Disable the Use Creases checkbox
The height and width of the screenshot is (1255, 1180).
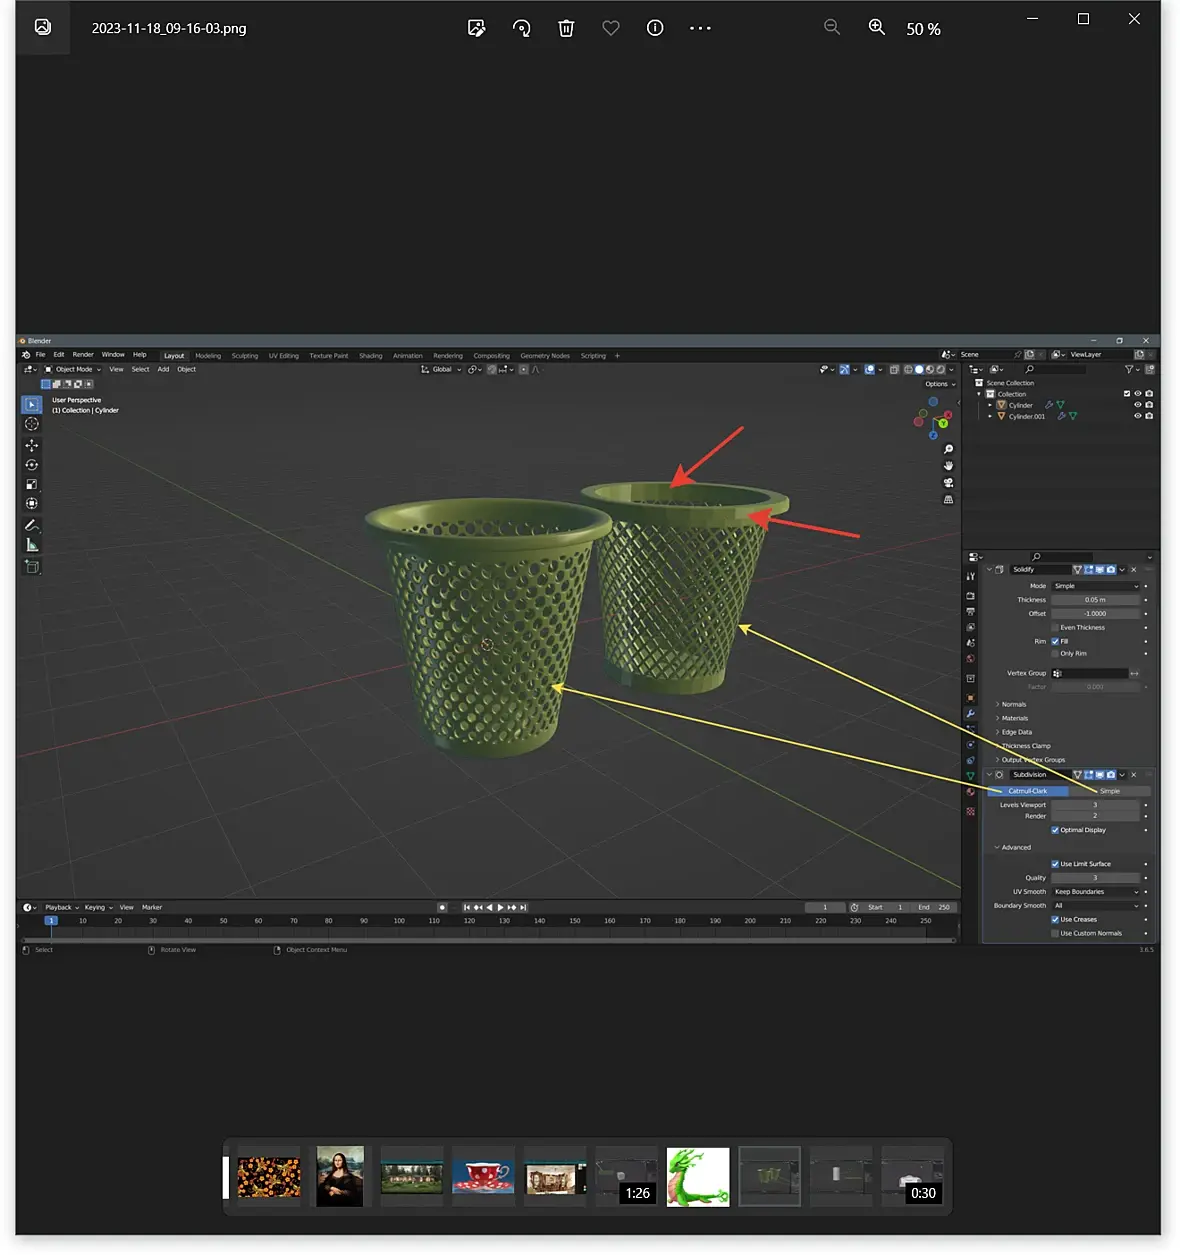click(1055, 920)
